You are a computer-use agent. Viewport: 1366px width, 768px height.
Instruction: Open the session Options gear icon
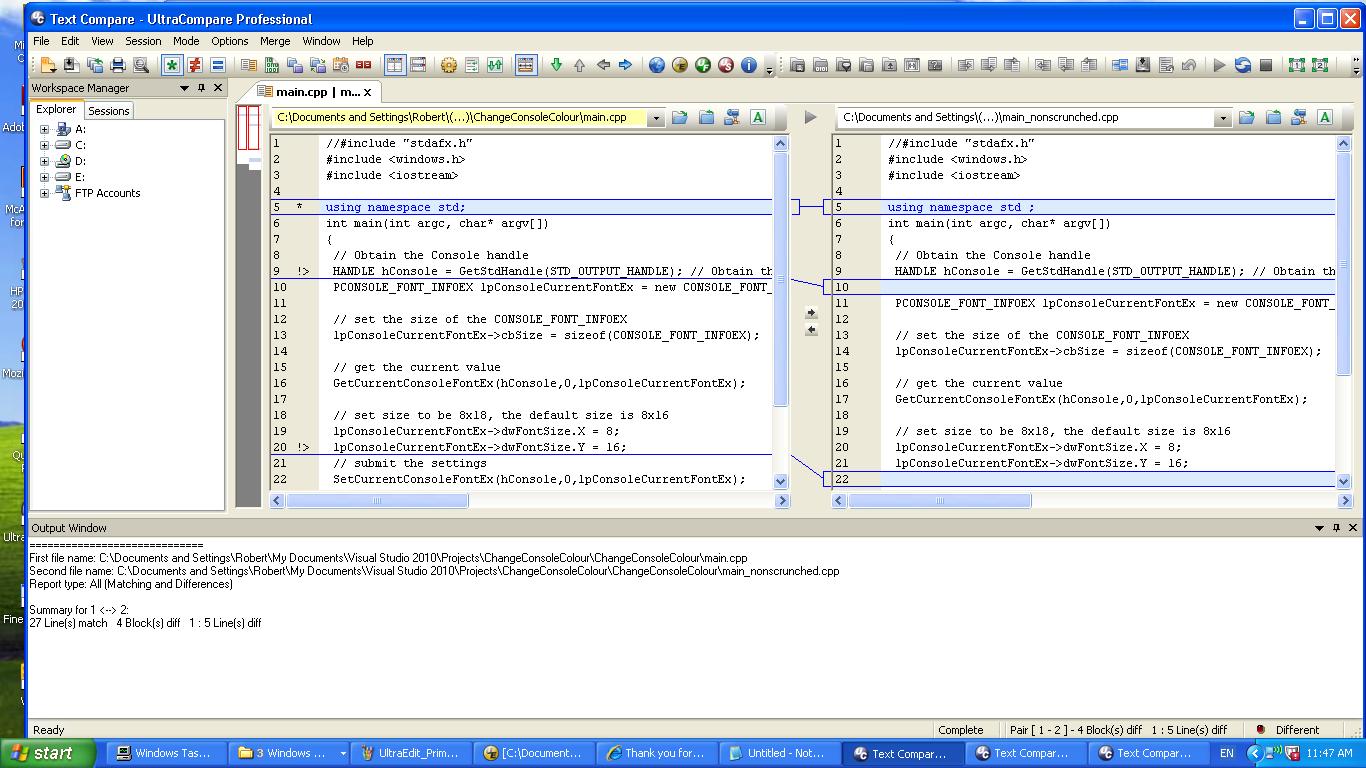(447, 65)
